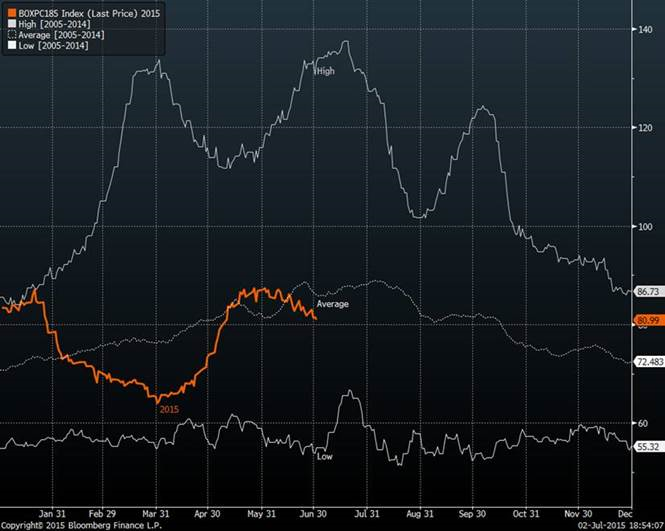Click the orange 80.99 price tag

coord(648,320)
